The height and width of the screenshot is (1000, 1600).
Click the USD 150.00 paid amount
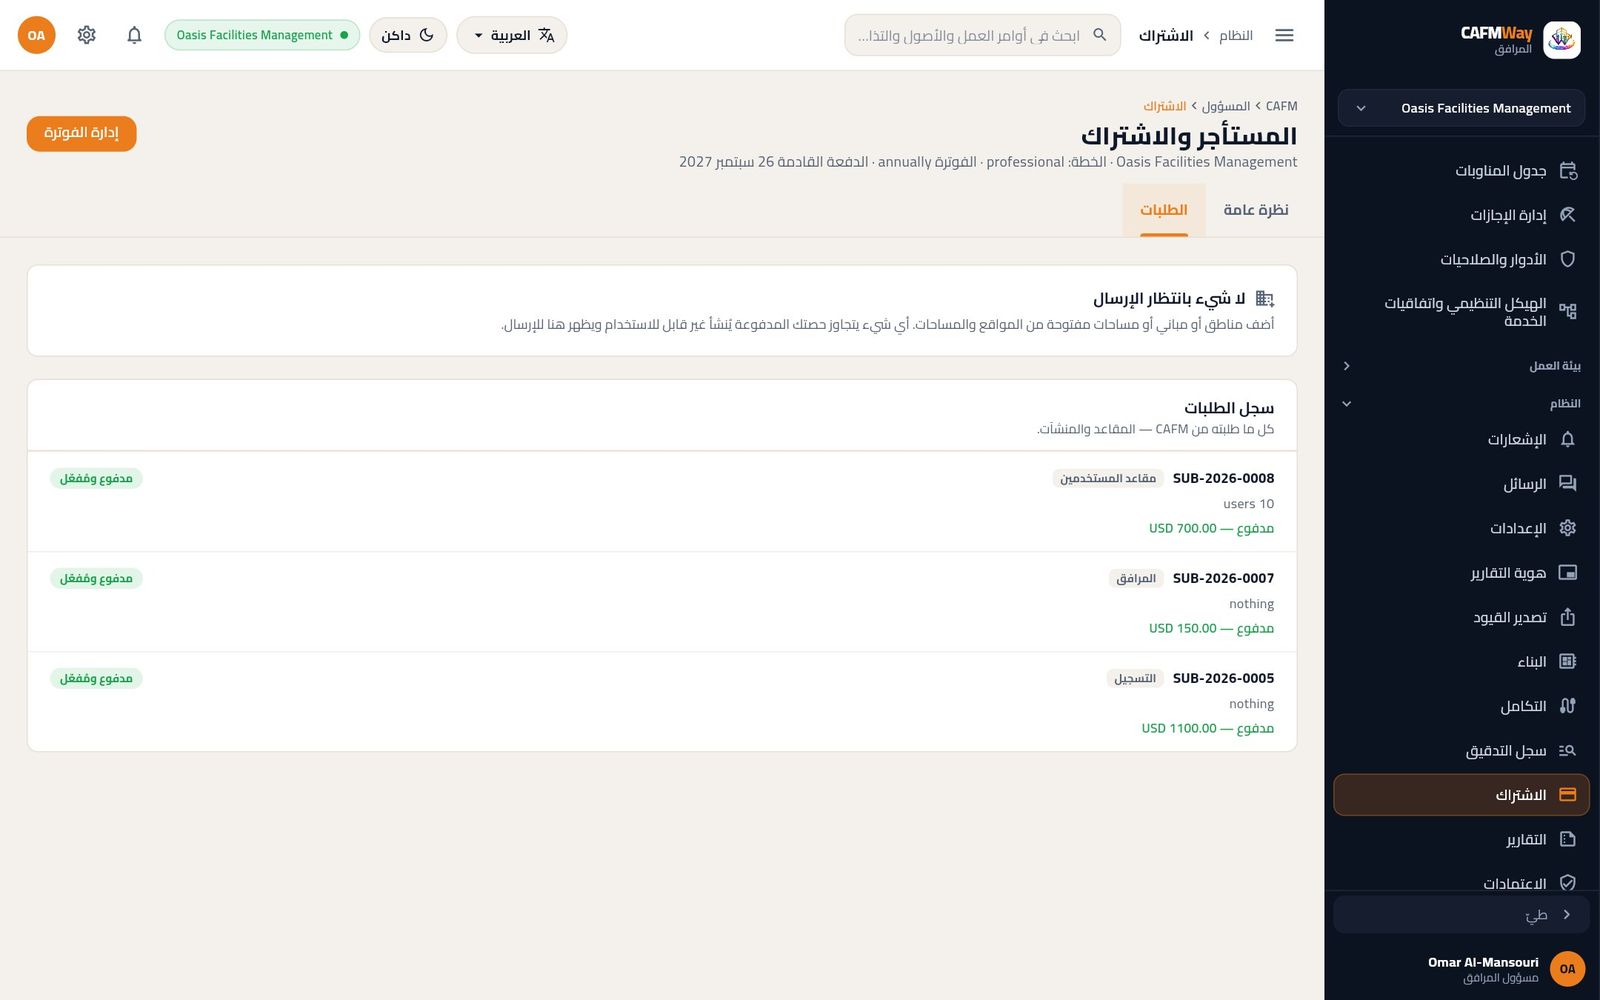pos(1211,628)
